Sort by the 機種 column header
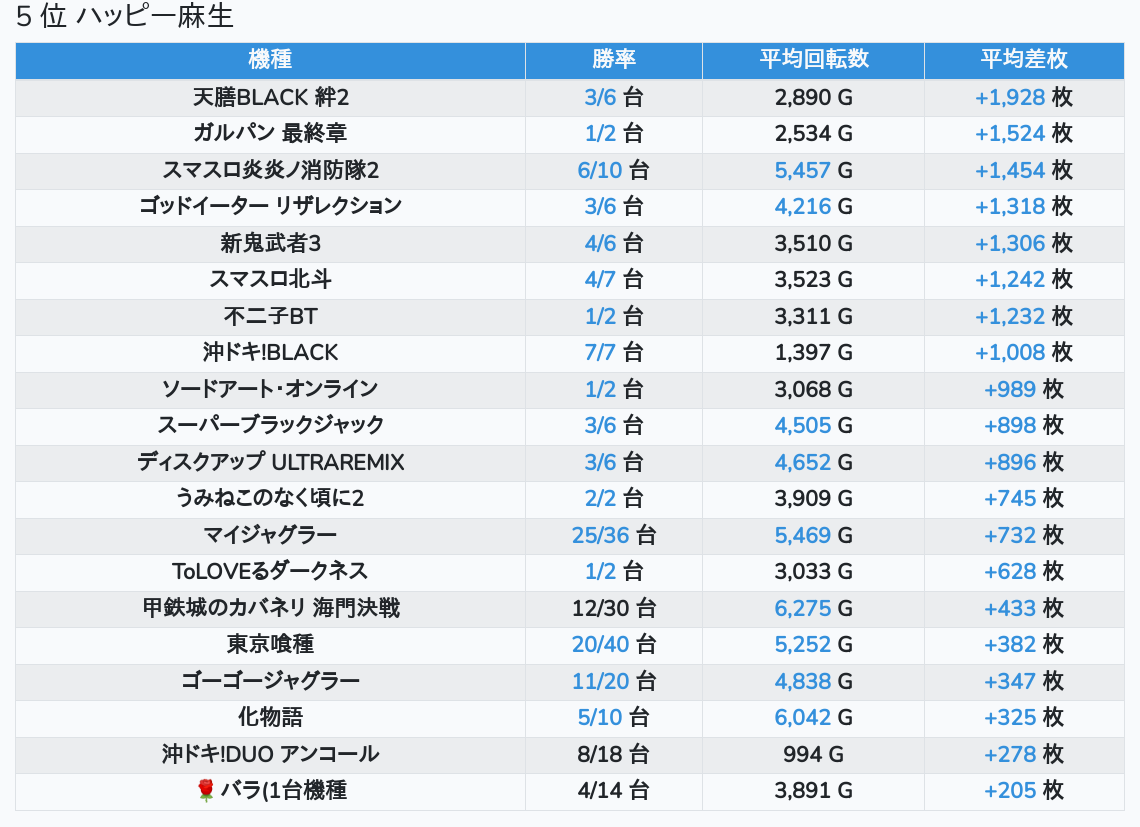Image resolution: width=1140 pixels, height=827 pixels. [270, 60]
